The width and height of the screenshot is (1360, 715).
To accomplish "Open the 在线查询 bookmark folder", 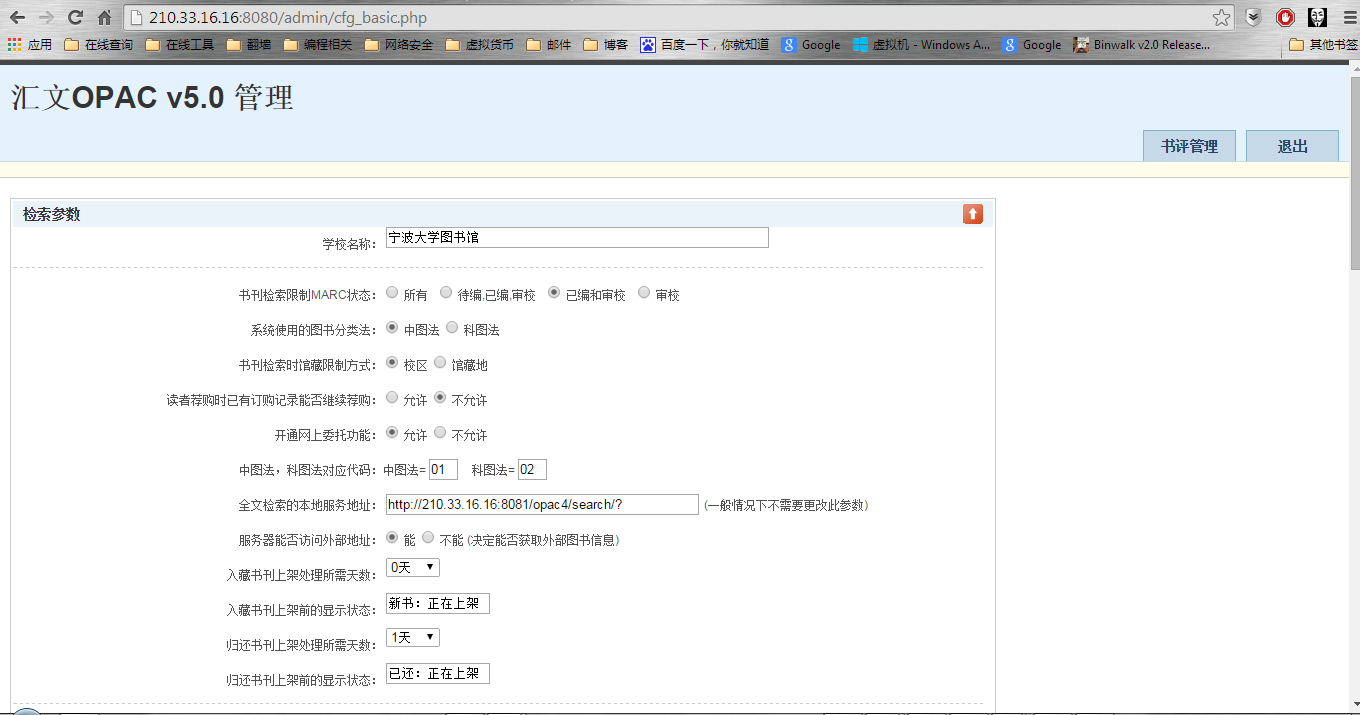I will (98, 45).
